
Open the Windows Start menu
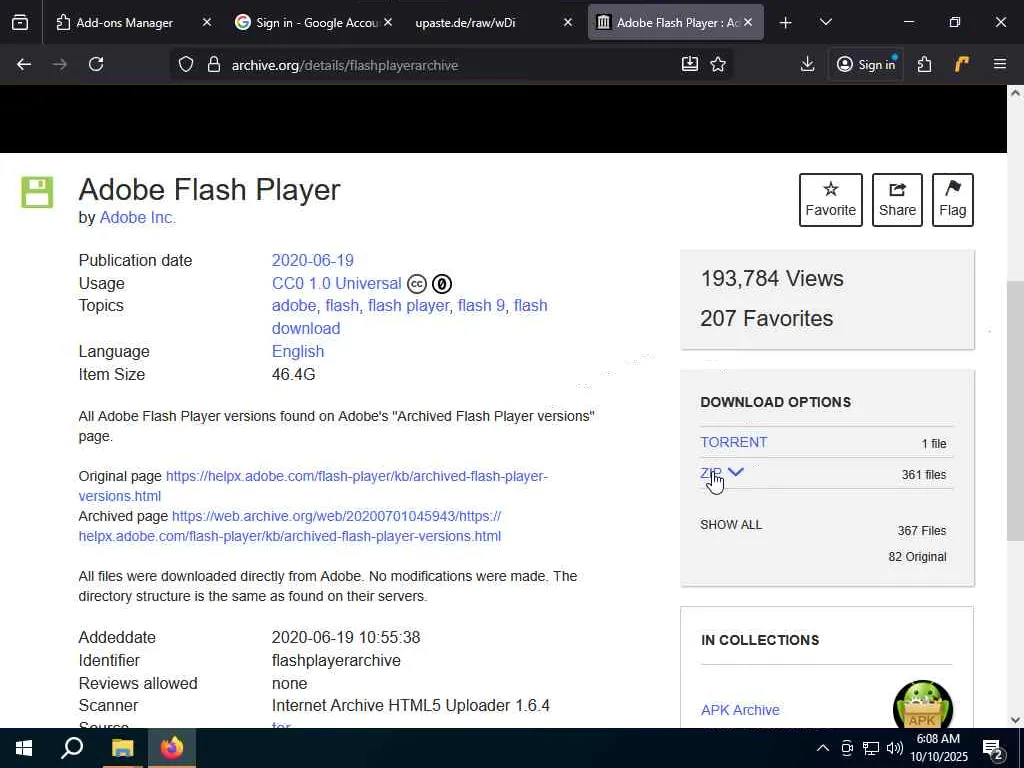(x=24, y=748)
